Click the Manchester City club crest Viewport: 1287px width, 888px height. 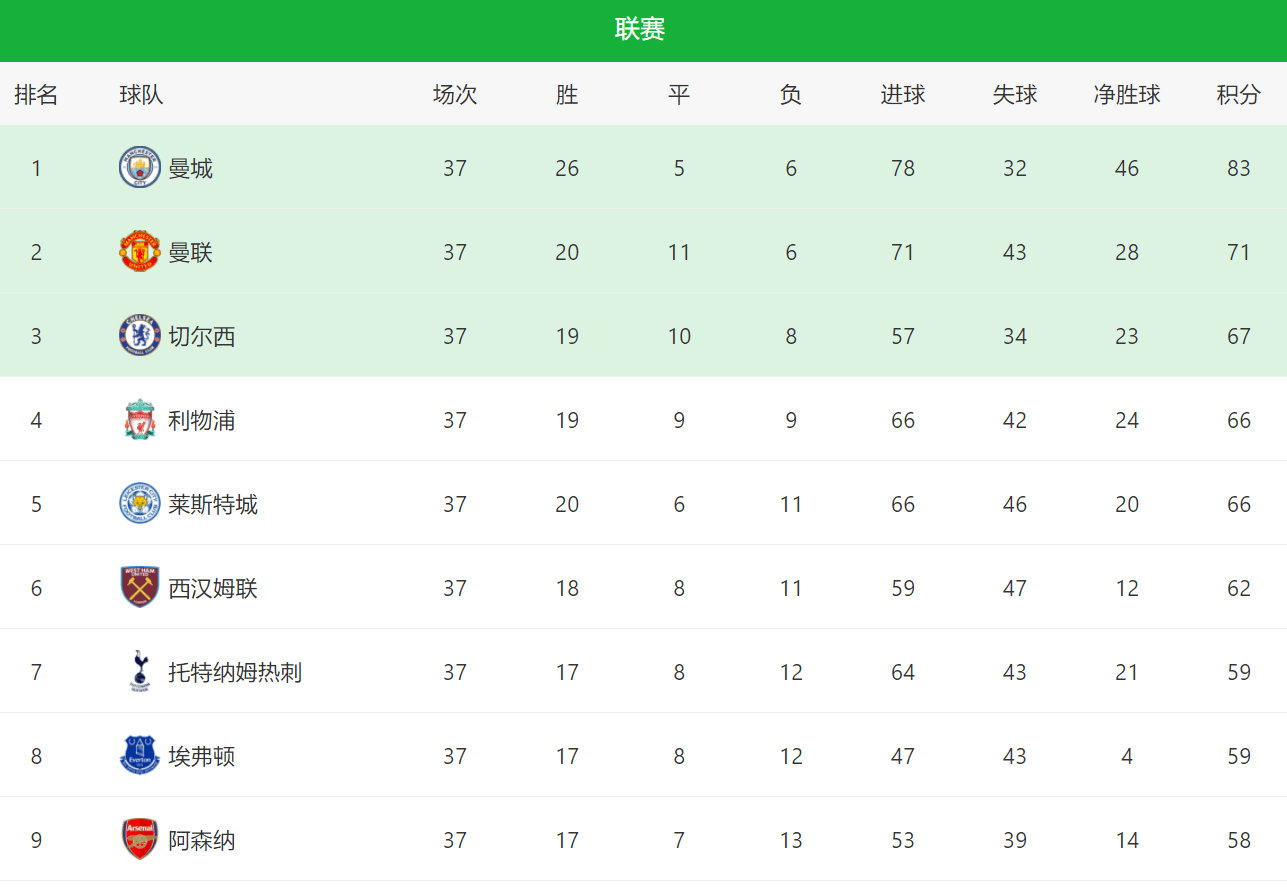[x=139, y=168]
